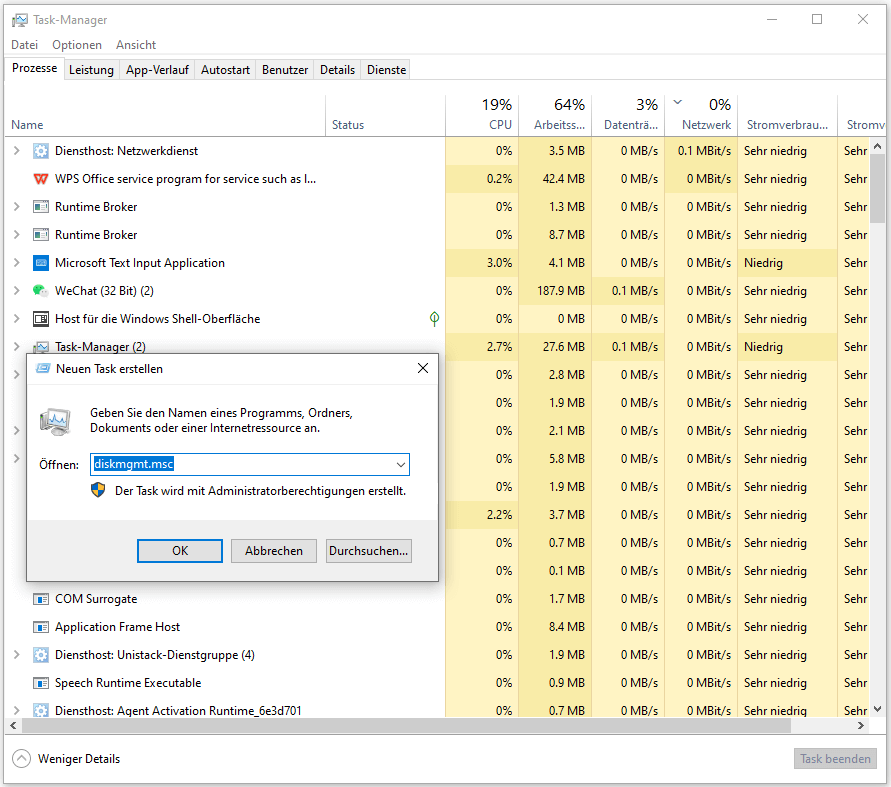Open the Optionen menu
Screen dimensions: 891x787
[x=77, y=44]
